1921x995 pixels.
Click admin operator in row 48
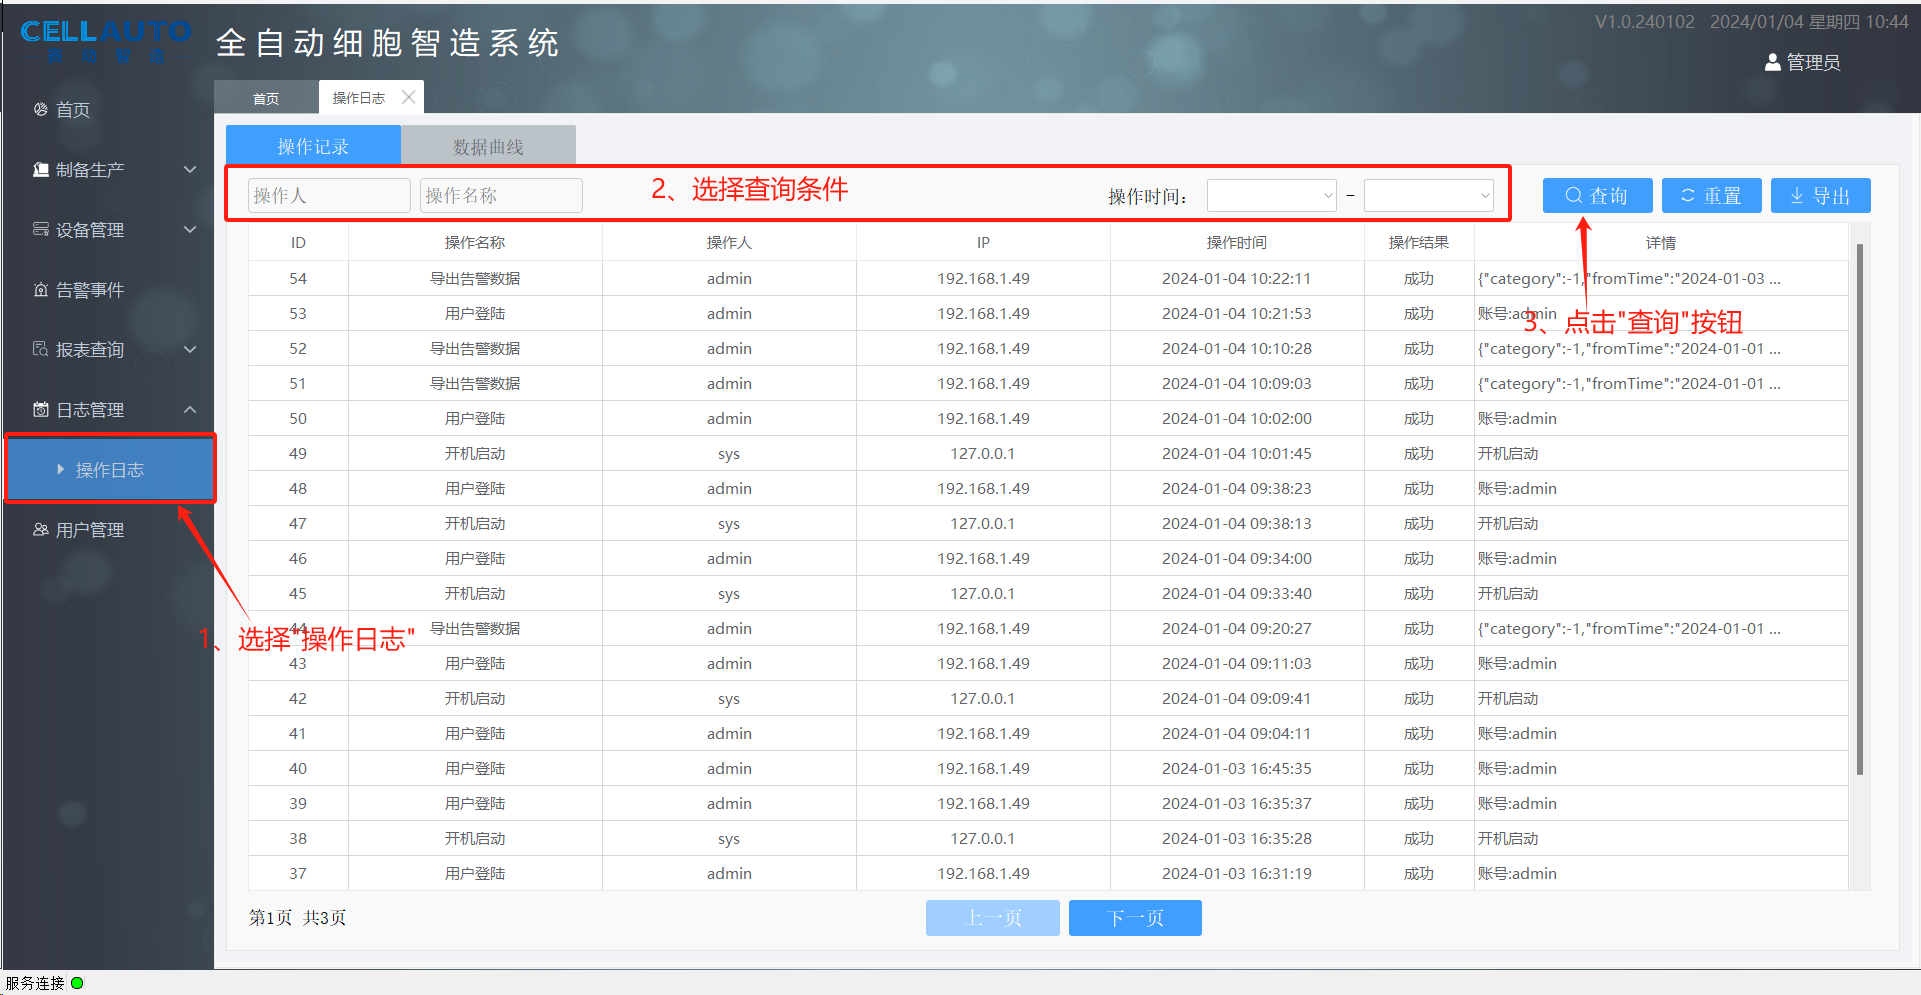coord(729,488)
